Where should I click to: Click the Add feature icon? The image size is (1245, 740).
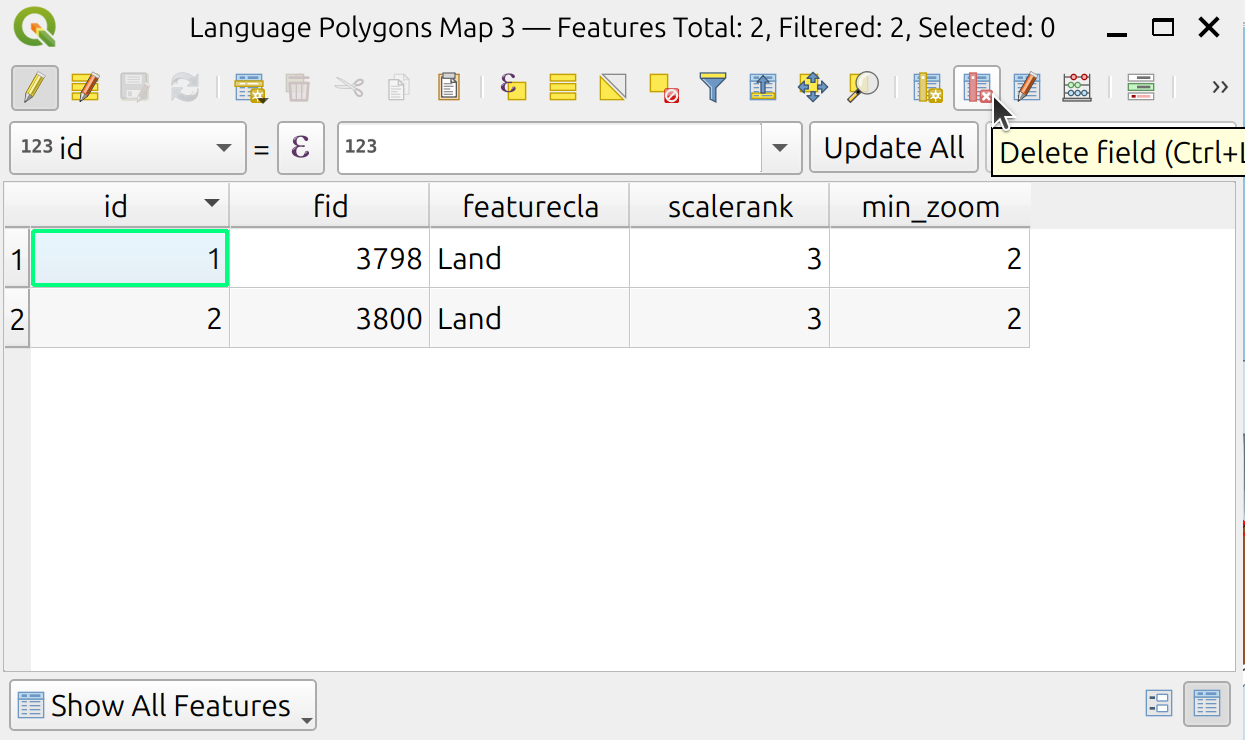249,88
